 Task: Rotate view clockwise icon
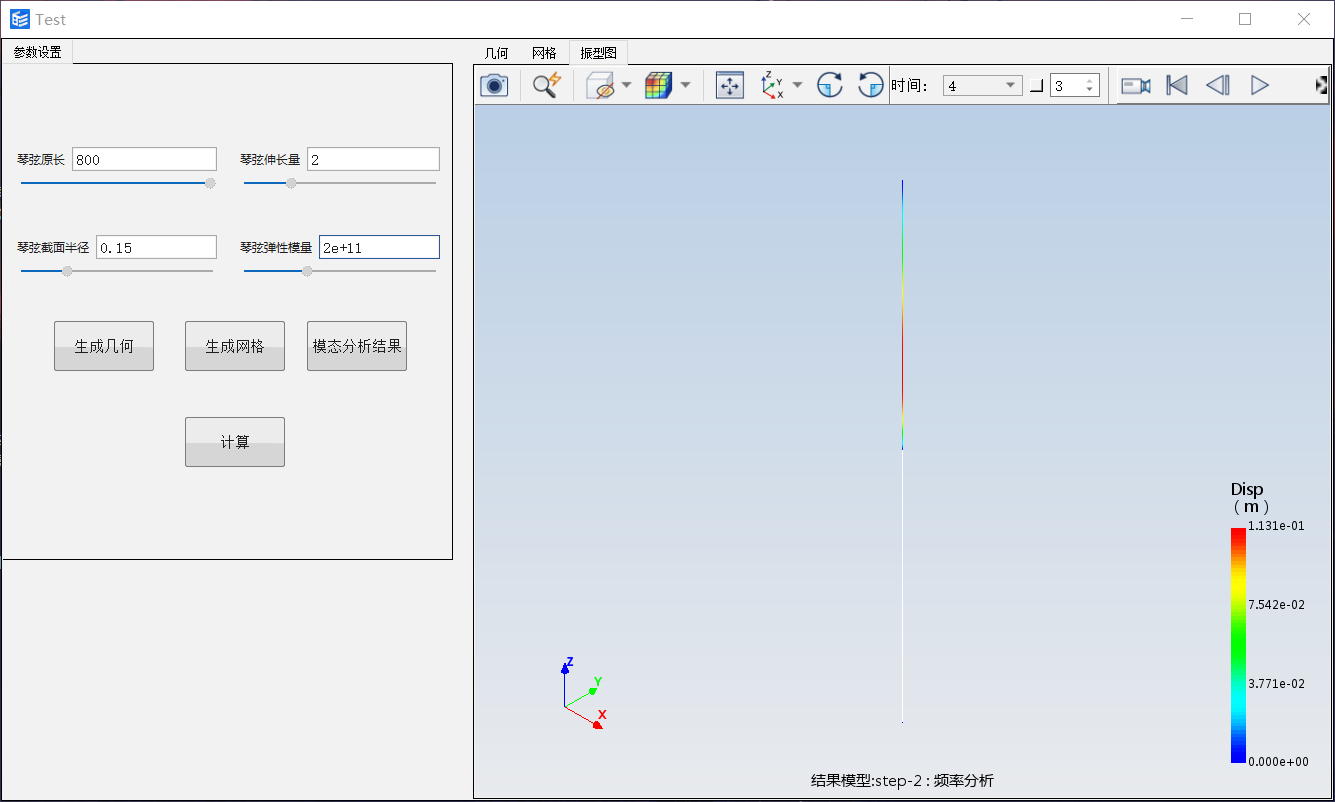830,86
